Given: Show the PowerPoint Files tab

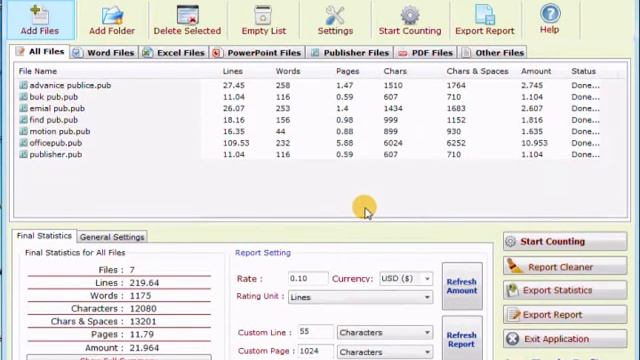Looking at the screenshot, I should (x=258, y=53).
